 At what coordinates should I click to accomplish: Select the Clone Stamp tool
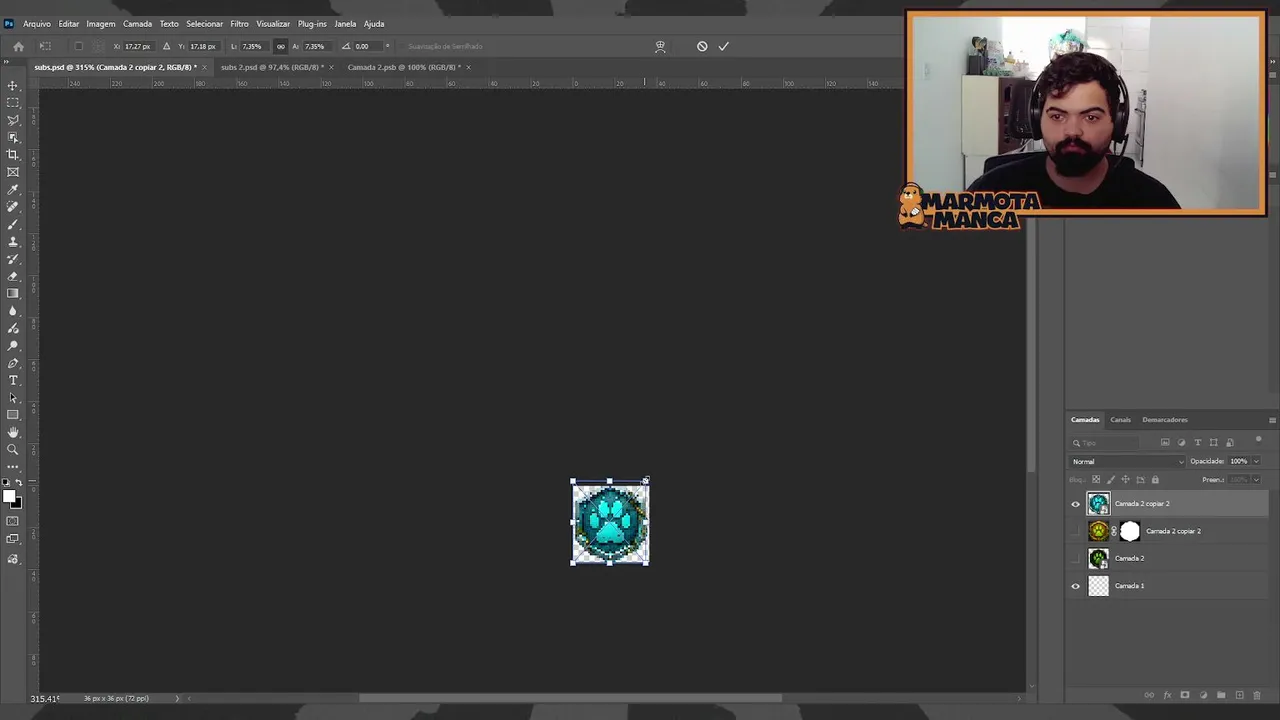pos(13,241)
